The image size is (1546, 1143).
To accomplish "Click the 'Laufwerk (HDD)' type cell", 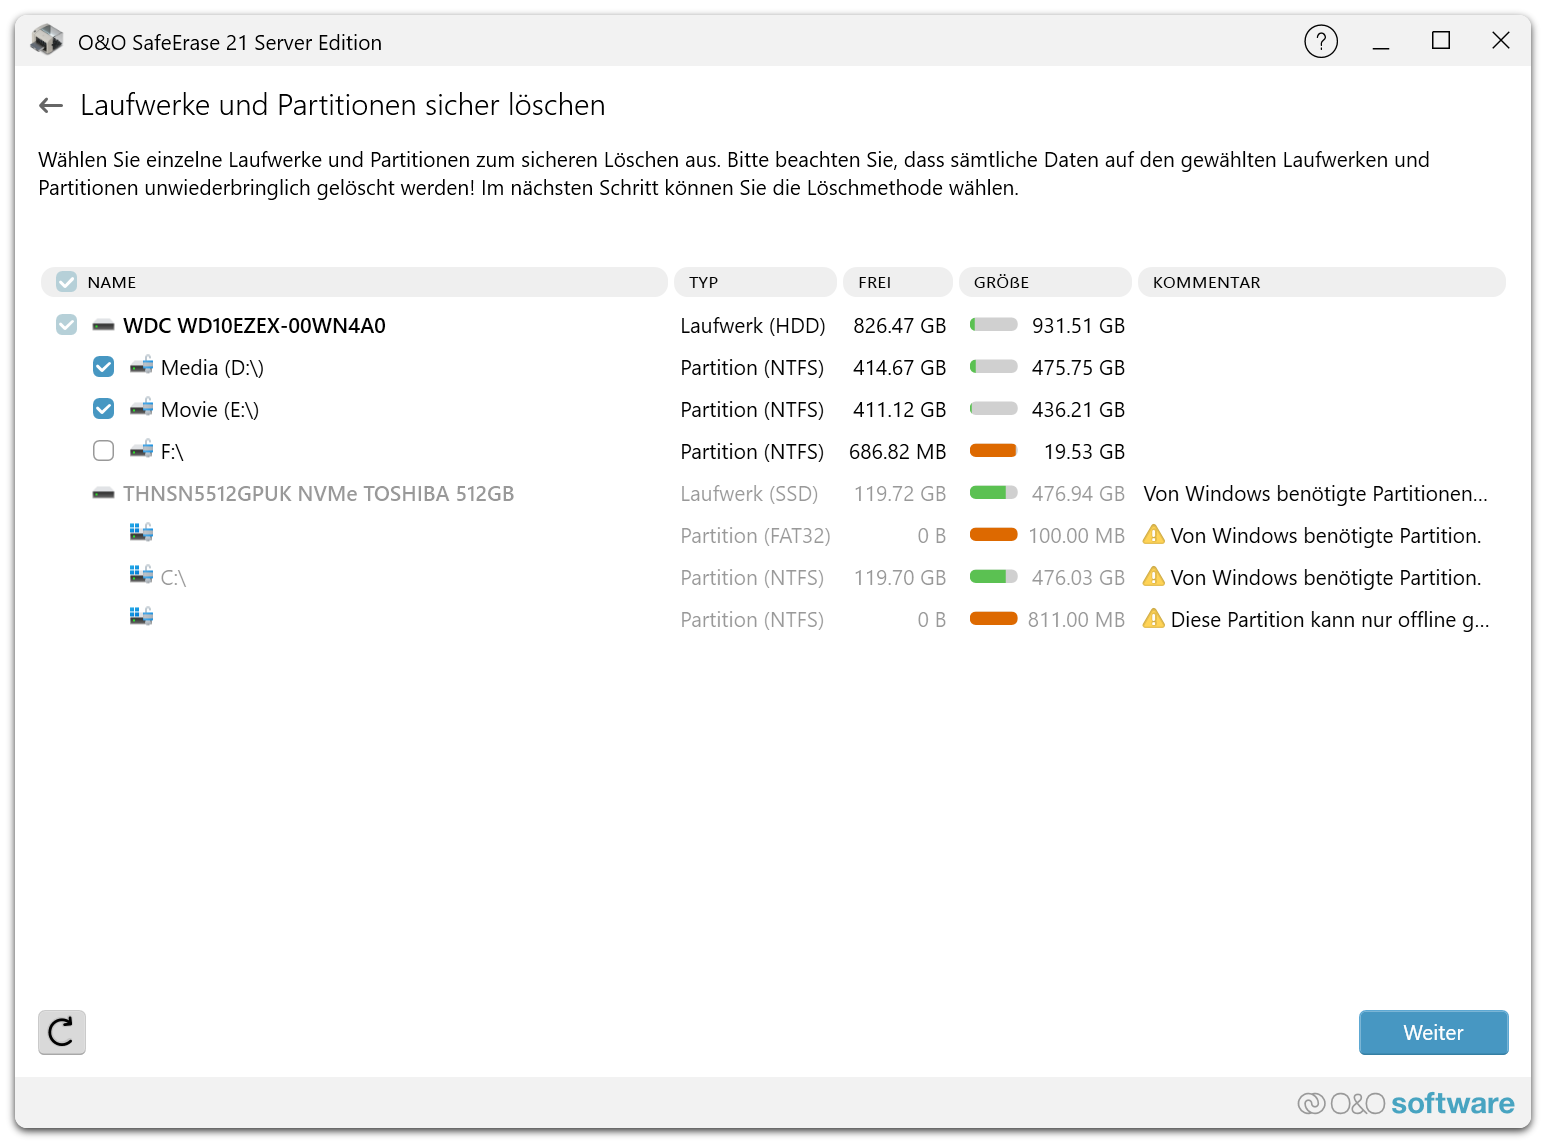I will tap(753, 326).
